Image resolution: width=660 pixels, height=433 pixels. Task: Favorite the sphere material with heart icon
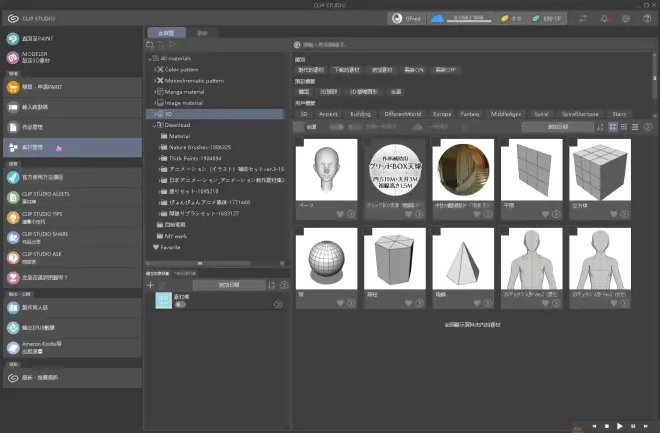340,303
